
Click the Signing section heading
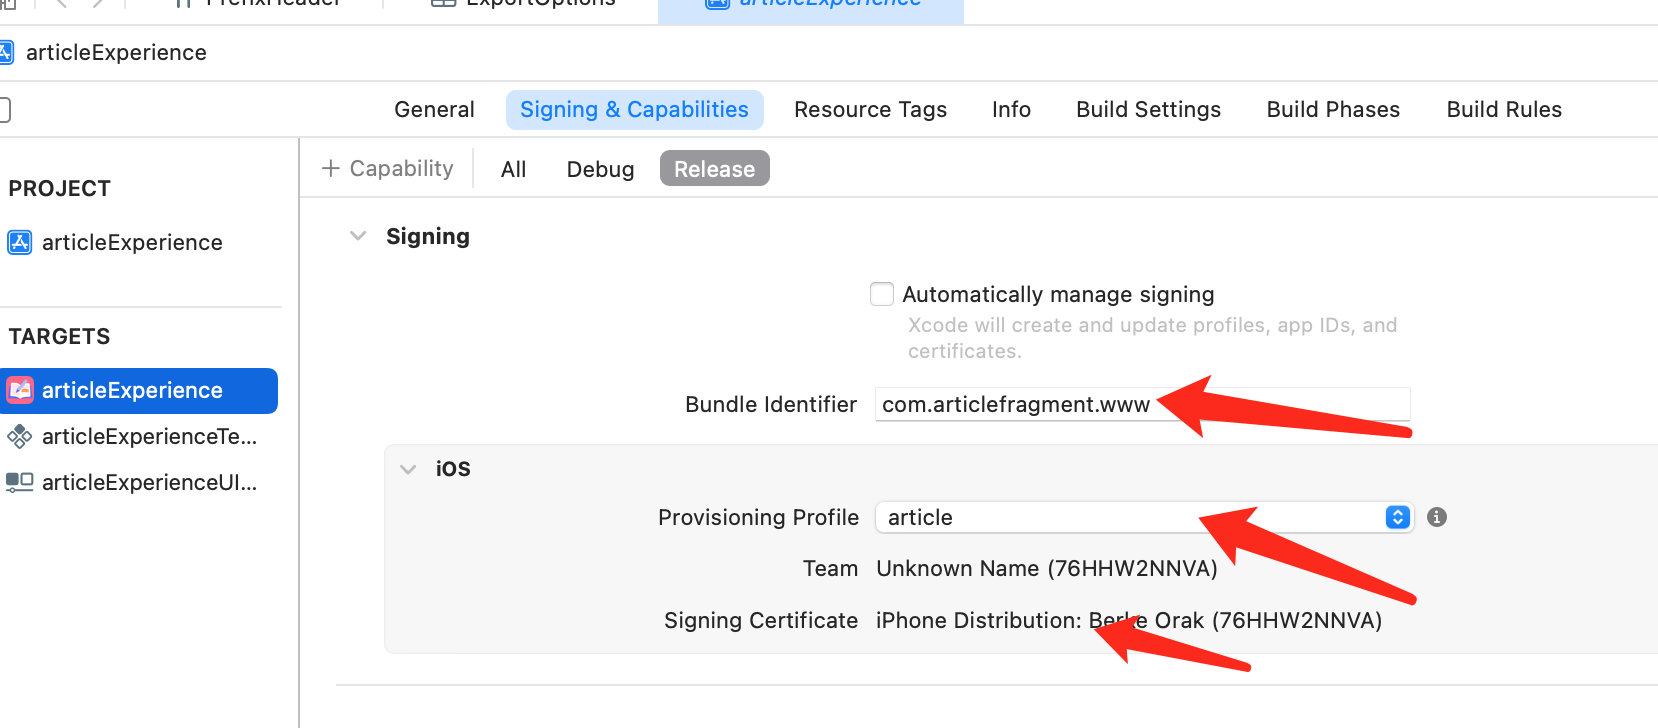[428, 237]
